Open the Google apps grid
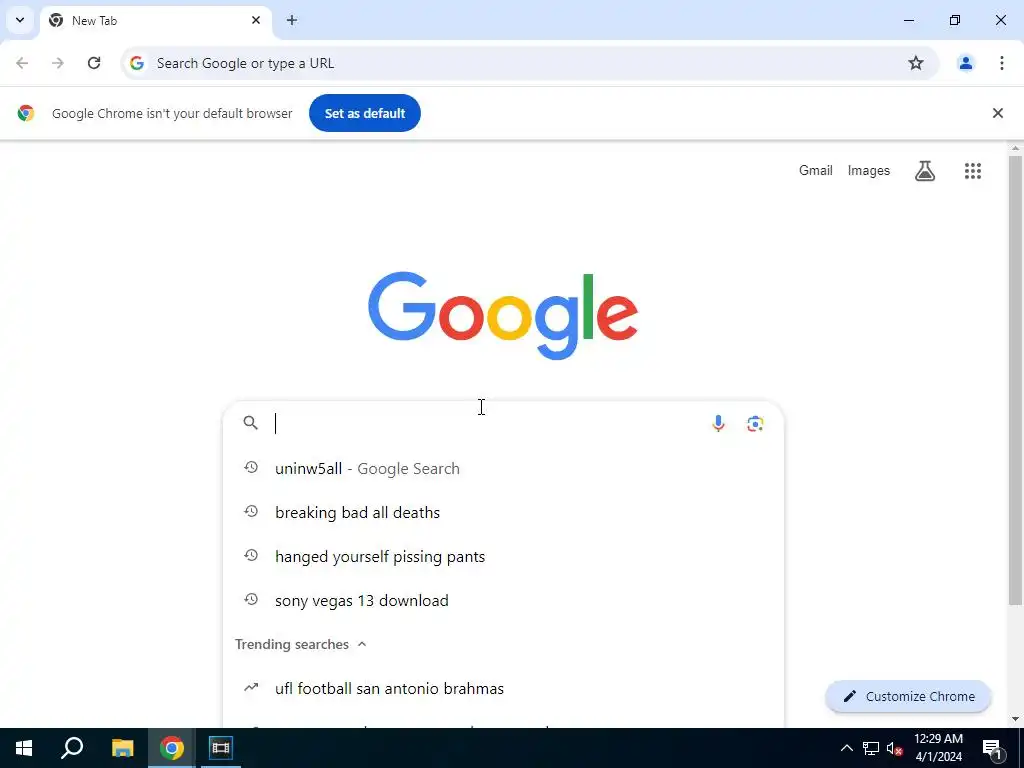 point(972,171)
